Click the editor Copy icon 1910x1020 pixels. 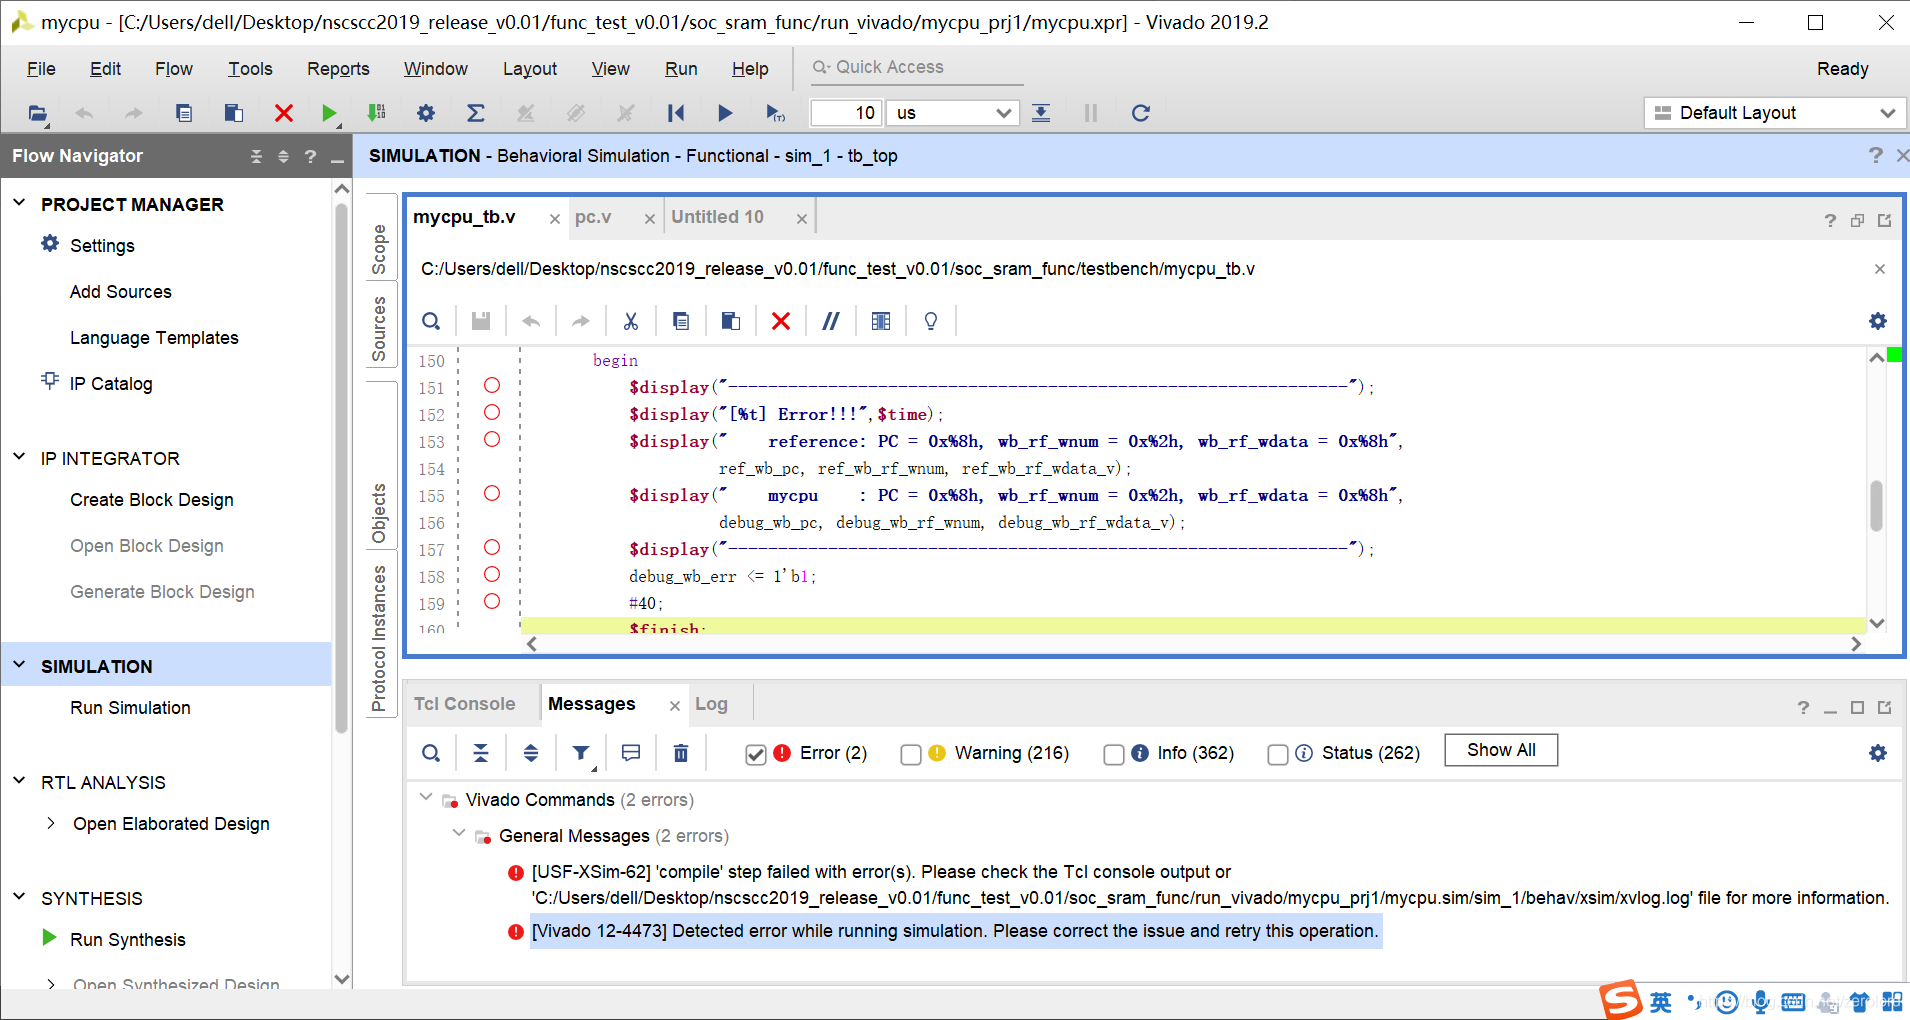point(681,321)
